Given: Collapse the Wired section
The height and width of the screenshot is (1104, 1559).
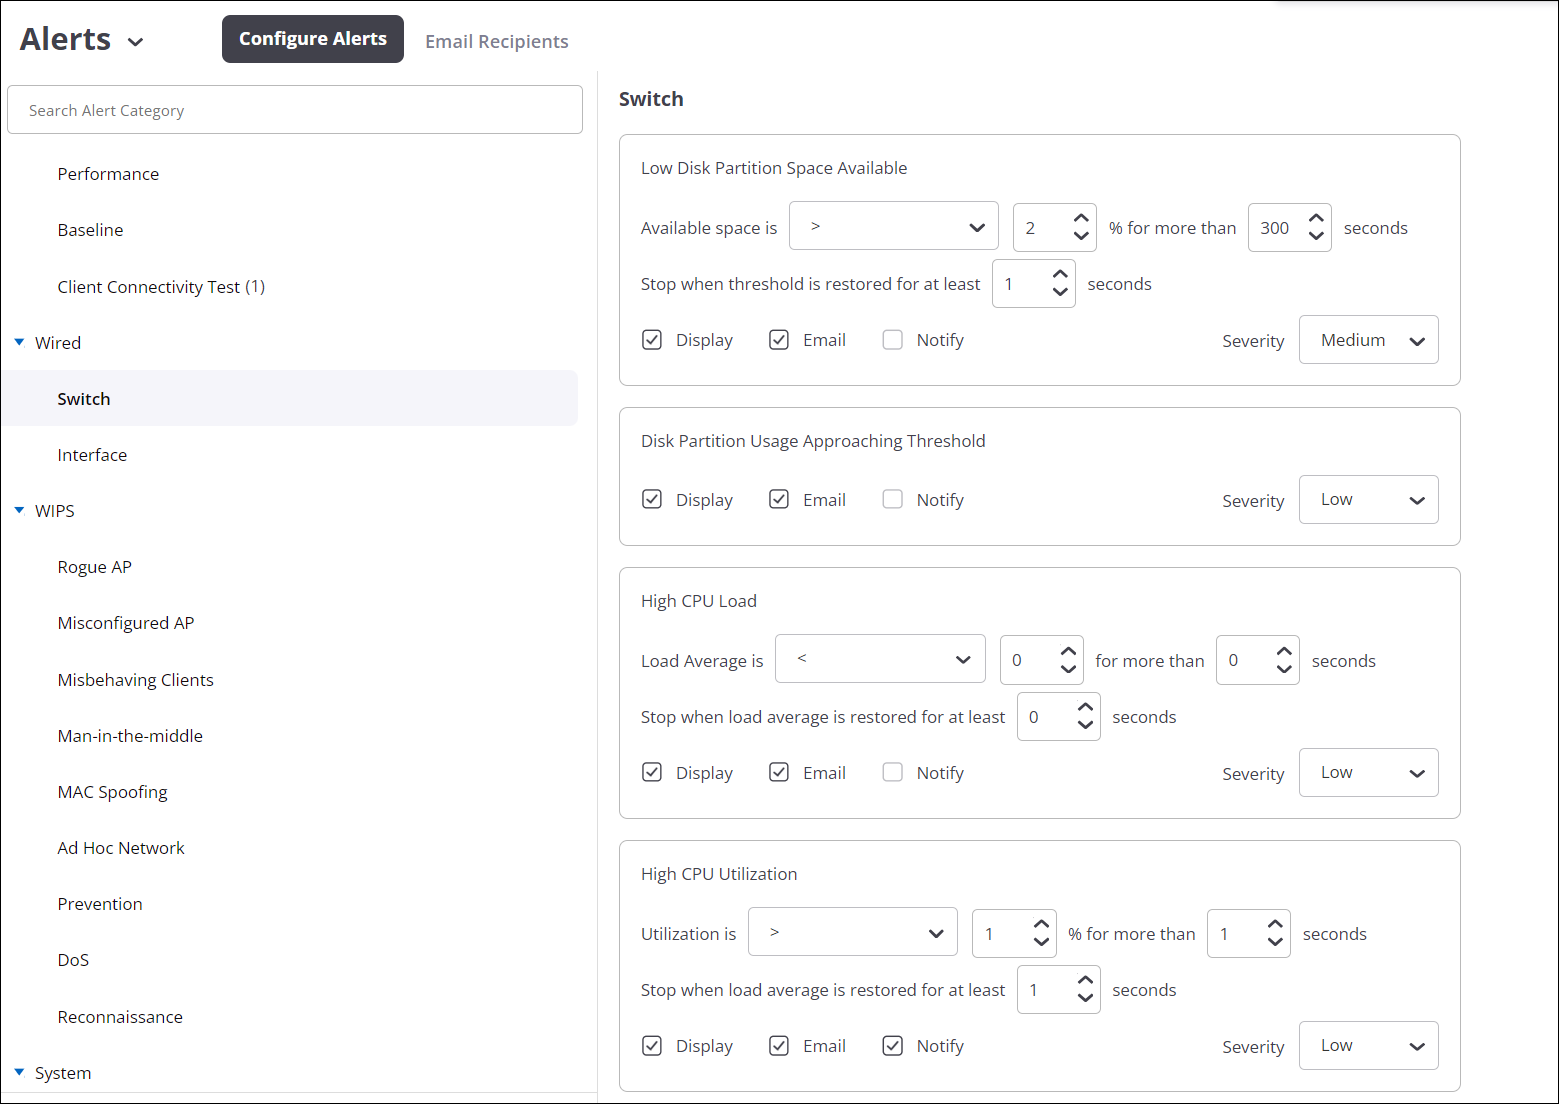Looking at the screenshot, I should coord(19,342).
